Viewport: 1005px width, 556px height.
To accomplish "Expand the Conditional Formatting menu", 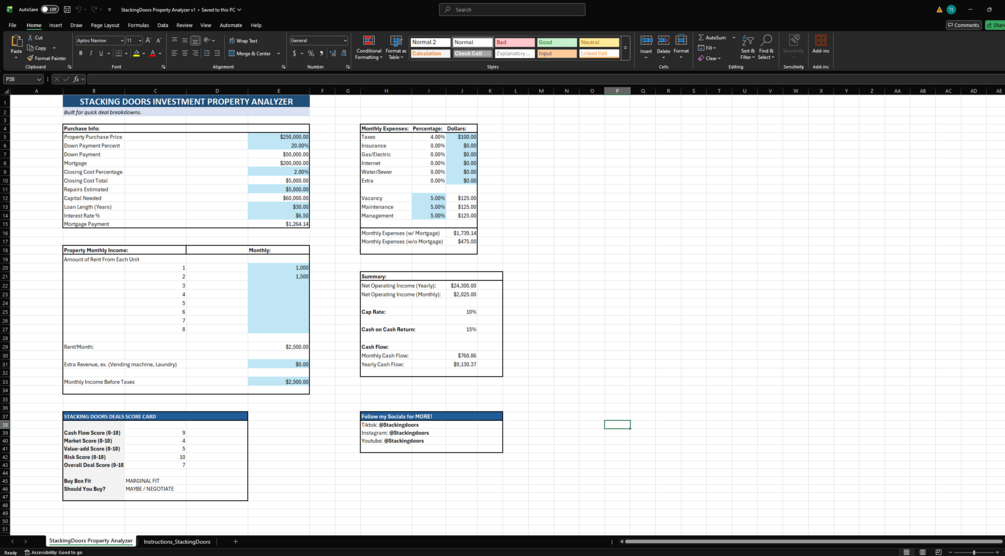I will [x=369, y=47].
